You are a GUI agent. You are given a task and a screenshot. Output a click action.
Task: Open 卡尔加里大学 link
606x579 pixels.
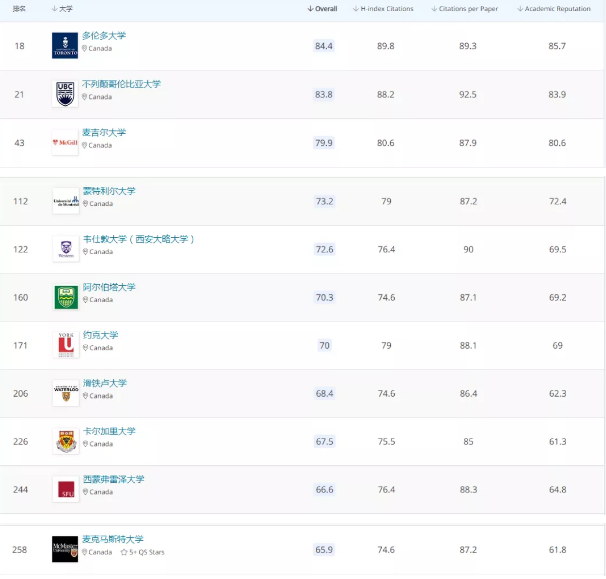(109, 431)
